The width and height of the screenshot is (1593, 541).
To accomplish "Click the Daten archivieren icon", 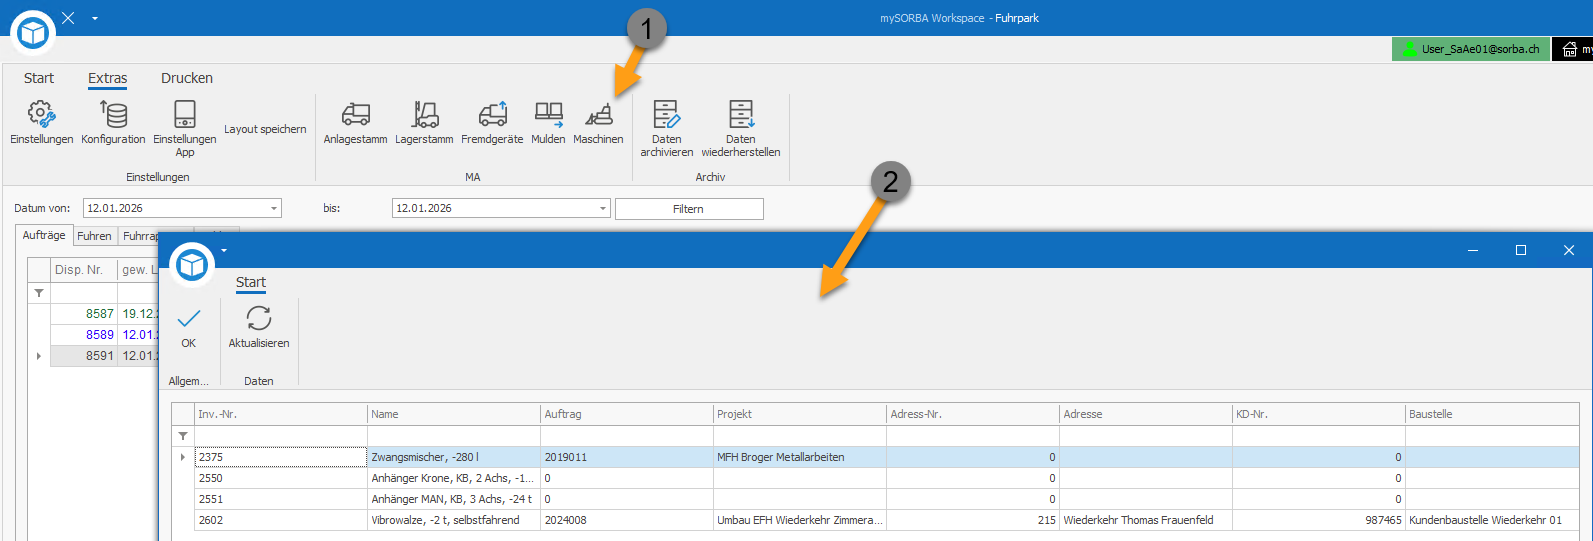I will 666,114.
